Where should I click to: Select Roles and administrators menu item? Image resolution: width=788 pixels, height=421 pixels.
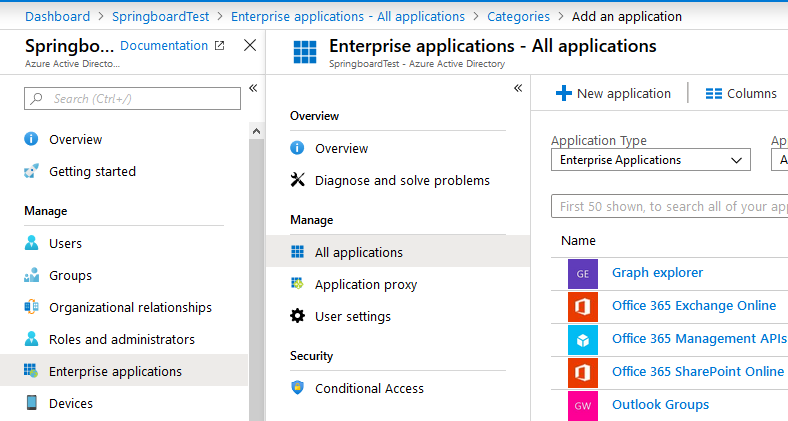124,340
